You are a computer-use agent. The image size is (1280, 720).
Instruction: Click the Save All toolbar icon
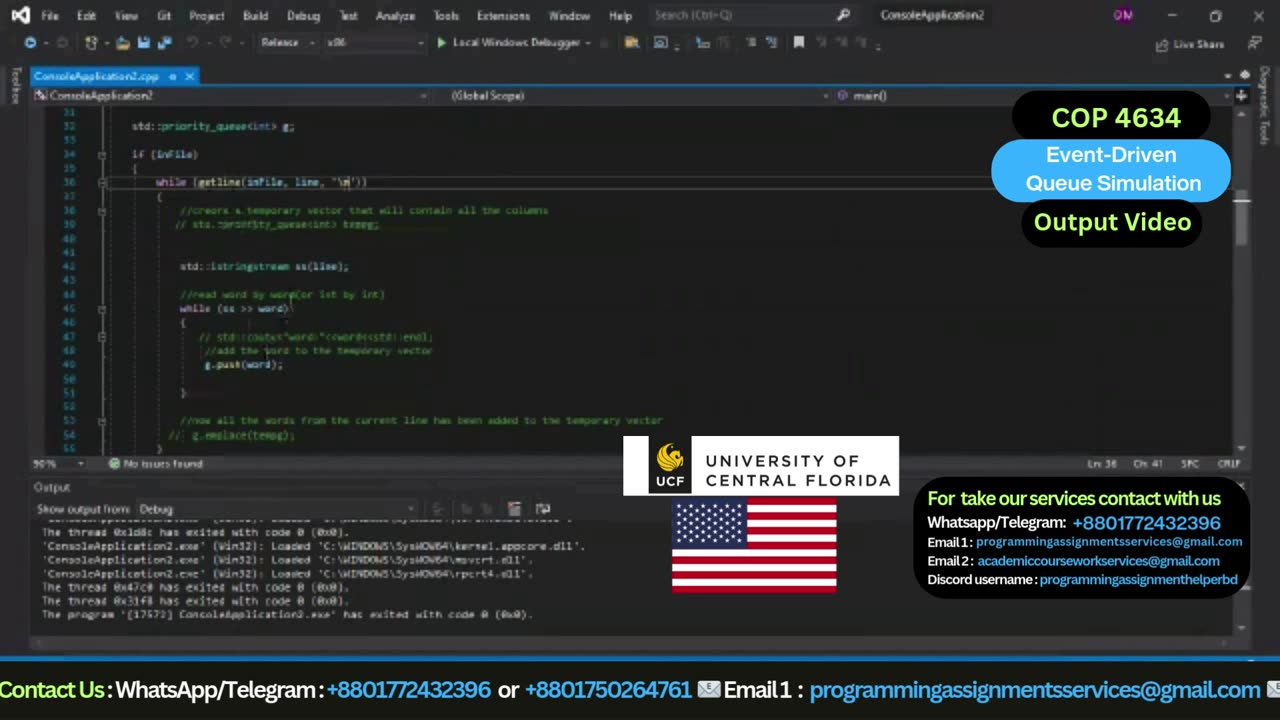click(164, 43)
